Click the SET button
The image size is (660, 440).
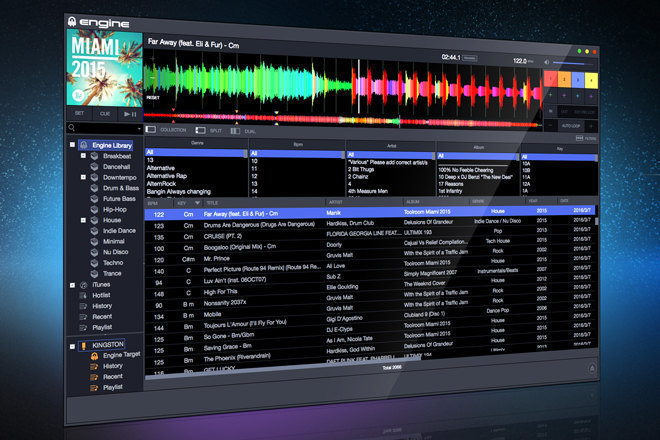pos(79,113)
